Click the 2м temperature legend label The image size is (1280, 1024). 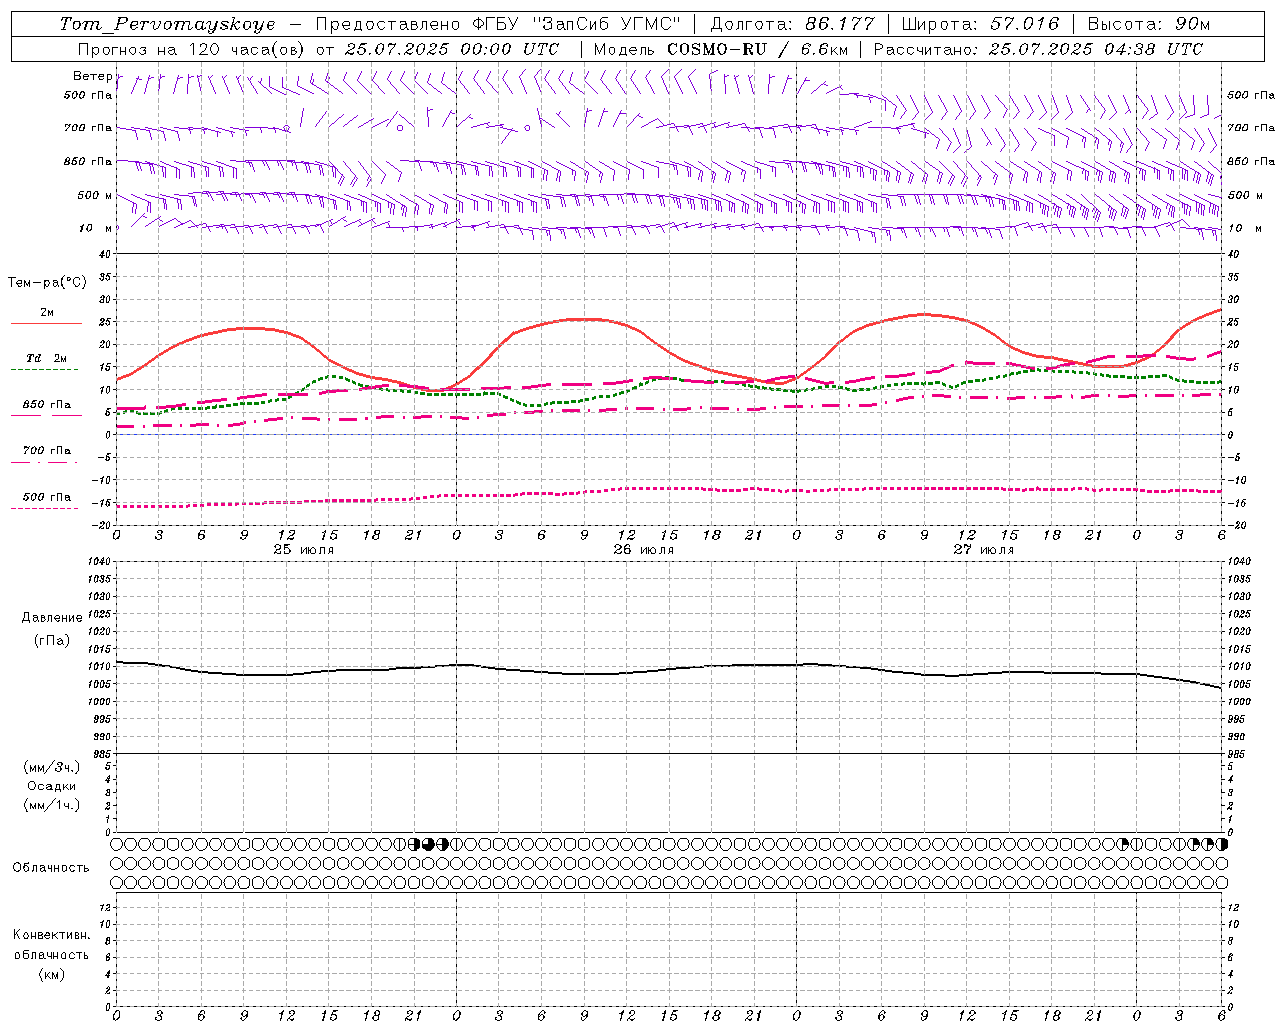click(46, 312)
